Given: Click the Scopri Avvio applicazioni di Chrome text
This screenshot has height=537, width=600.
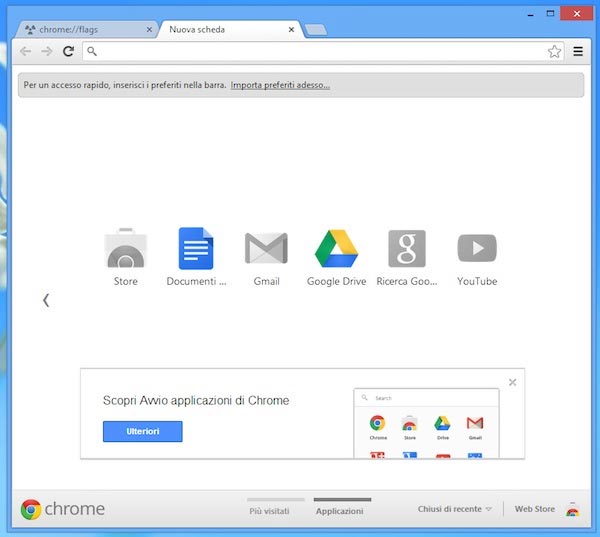Looking at the screenshot, I should (196, 400).
